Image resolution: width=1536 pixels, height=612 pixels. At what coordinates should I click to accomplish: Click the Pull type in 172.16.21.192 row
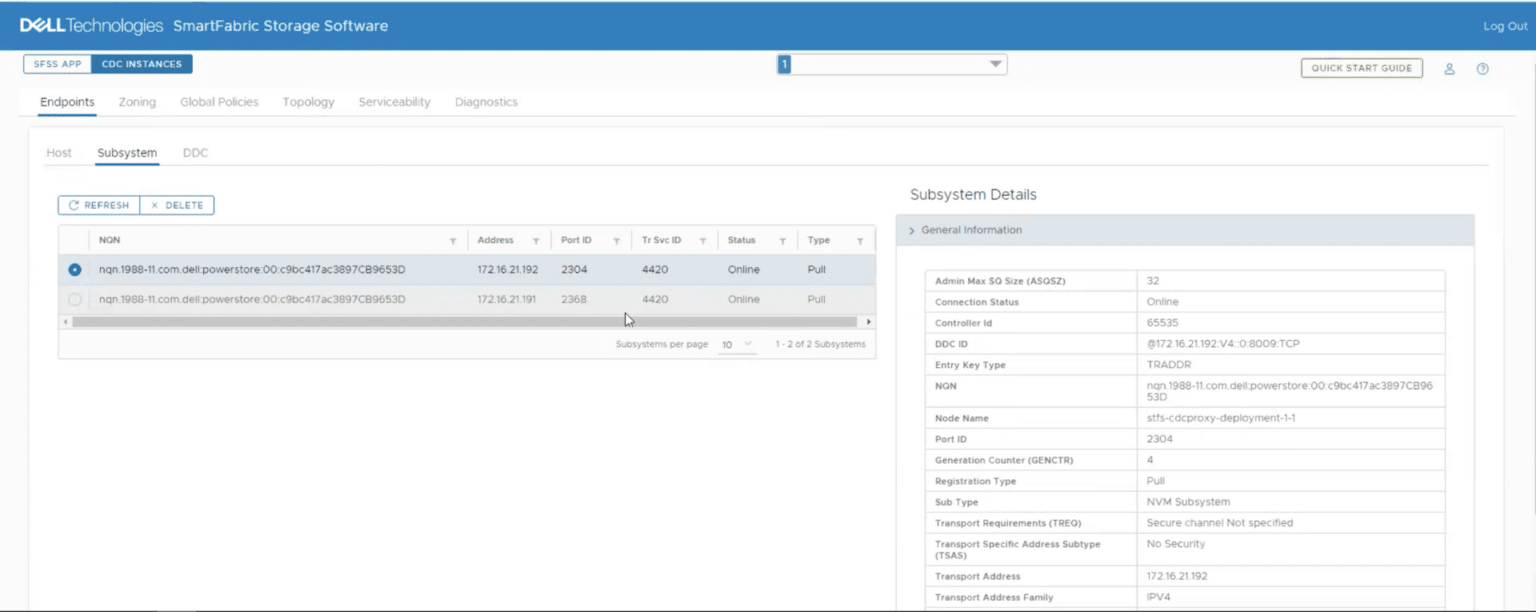pos(816,270)
